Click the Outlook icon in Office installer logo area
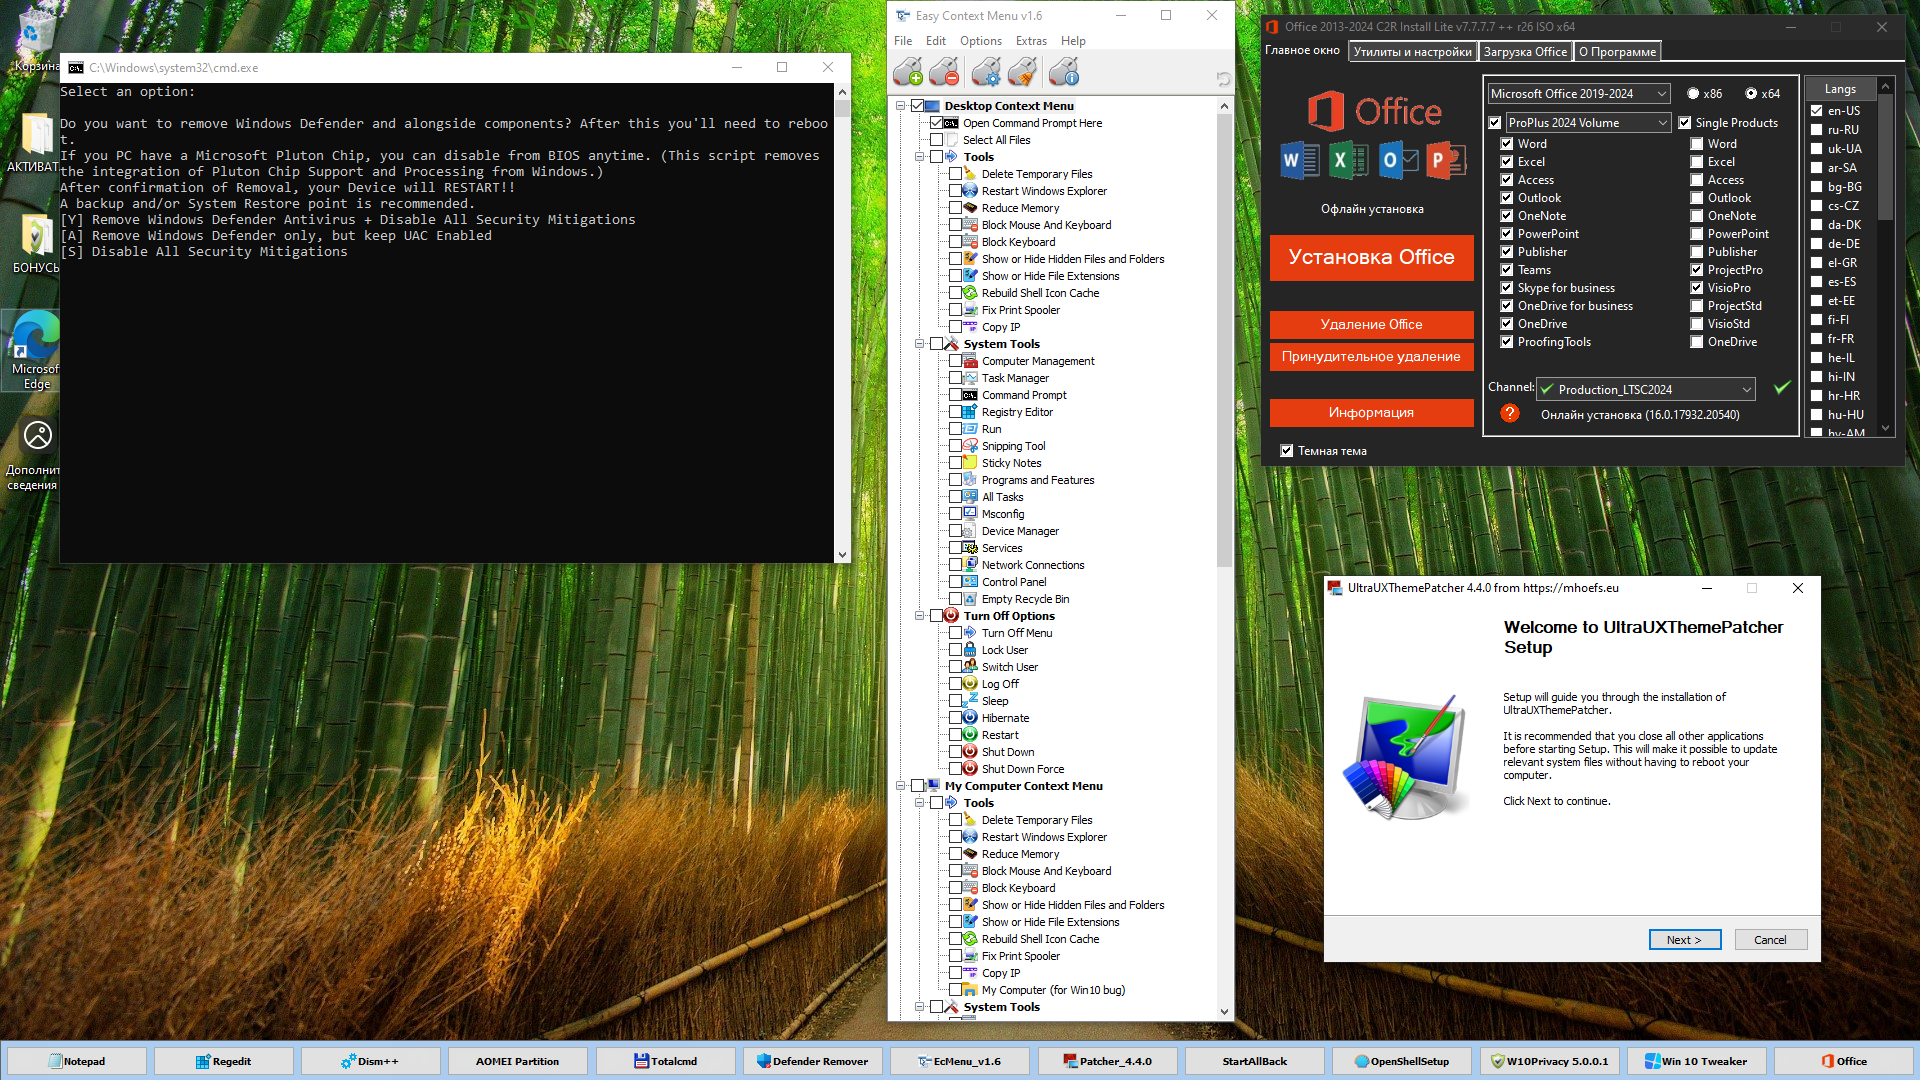 1398,160
